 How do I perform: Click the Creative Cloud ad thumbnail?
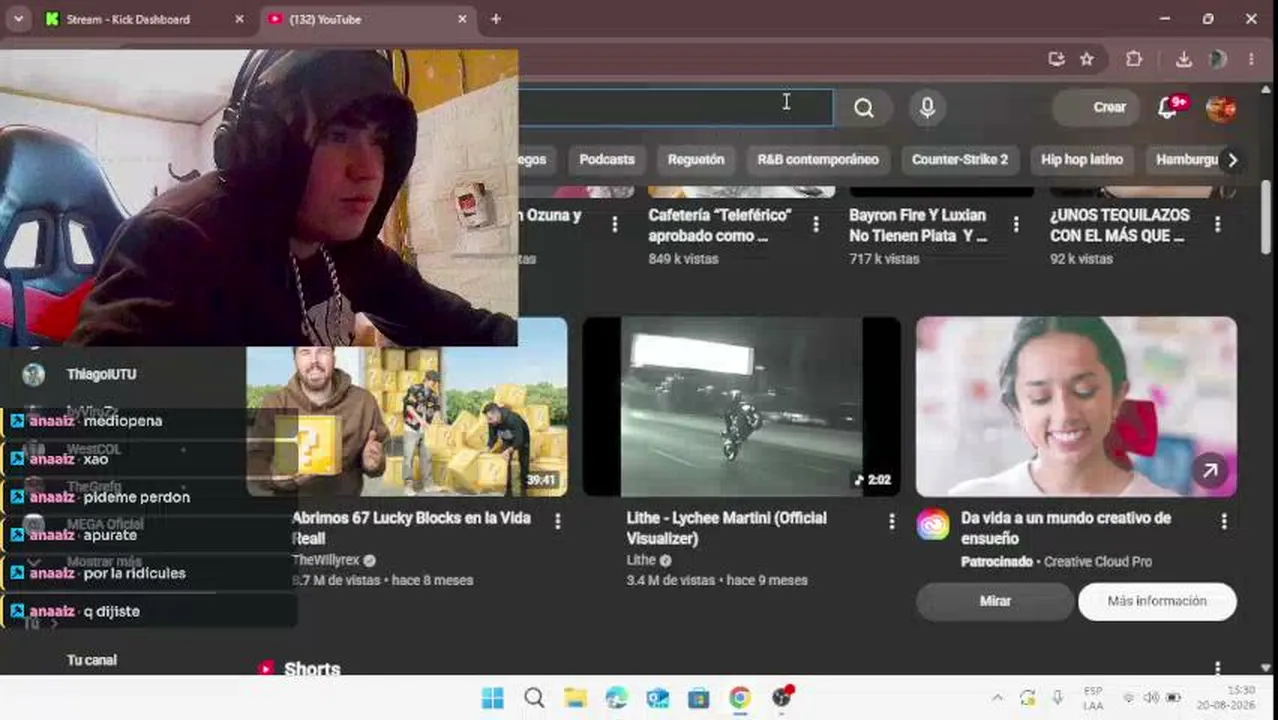(1076, 407)
